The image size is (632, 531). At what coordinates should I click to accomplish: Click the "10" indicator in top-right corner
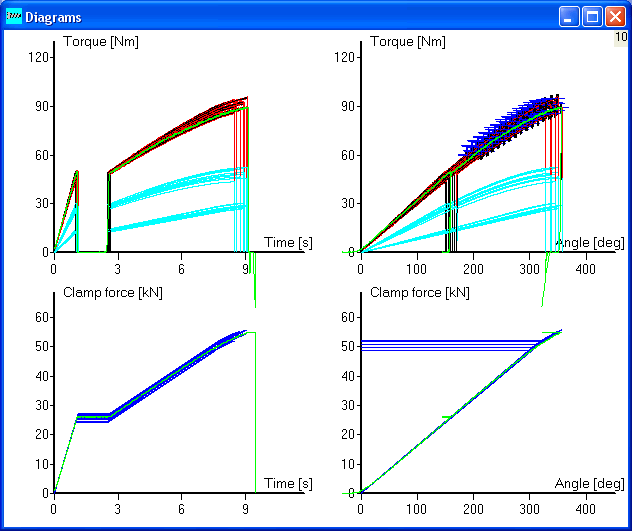coord(620,37)
